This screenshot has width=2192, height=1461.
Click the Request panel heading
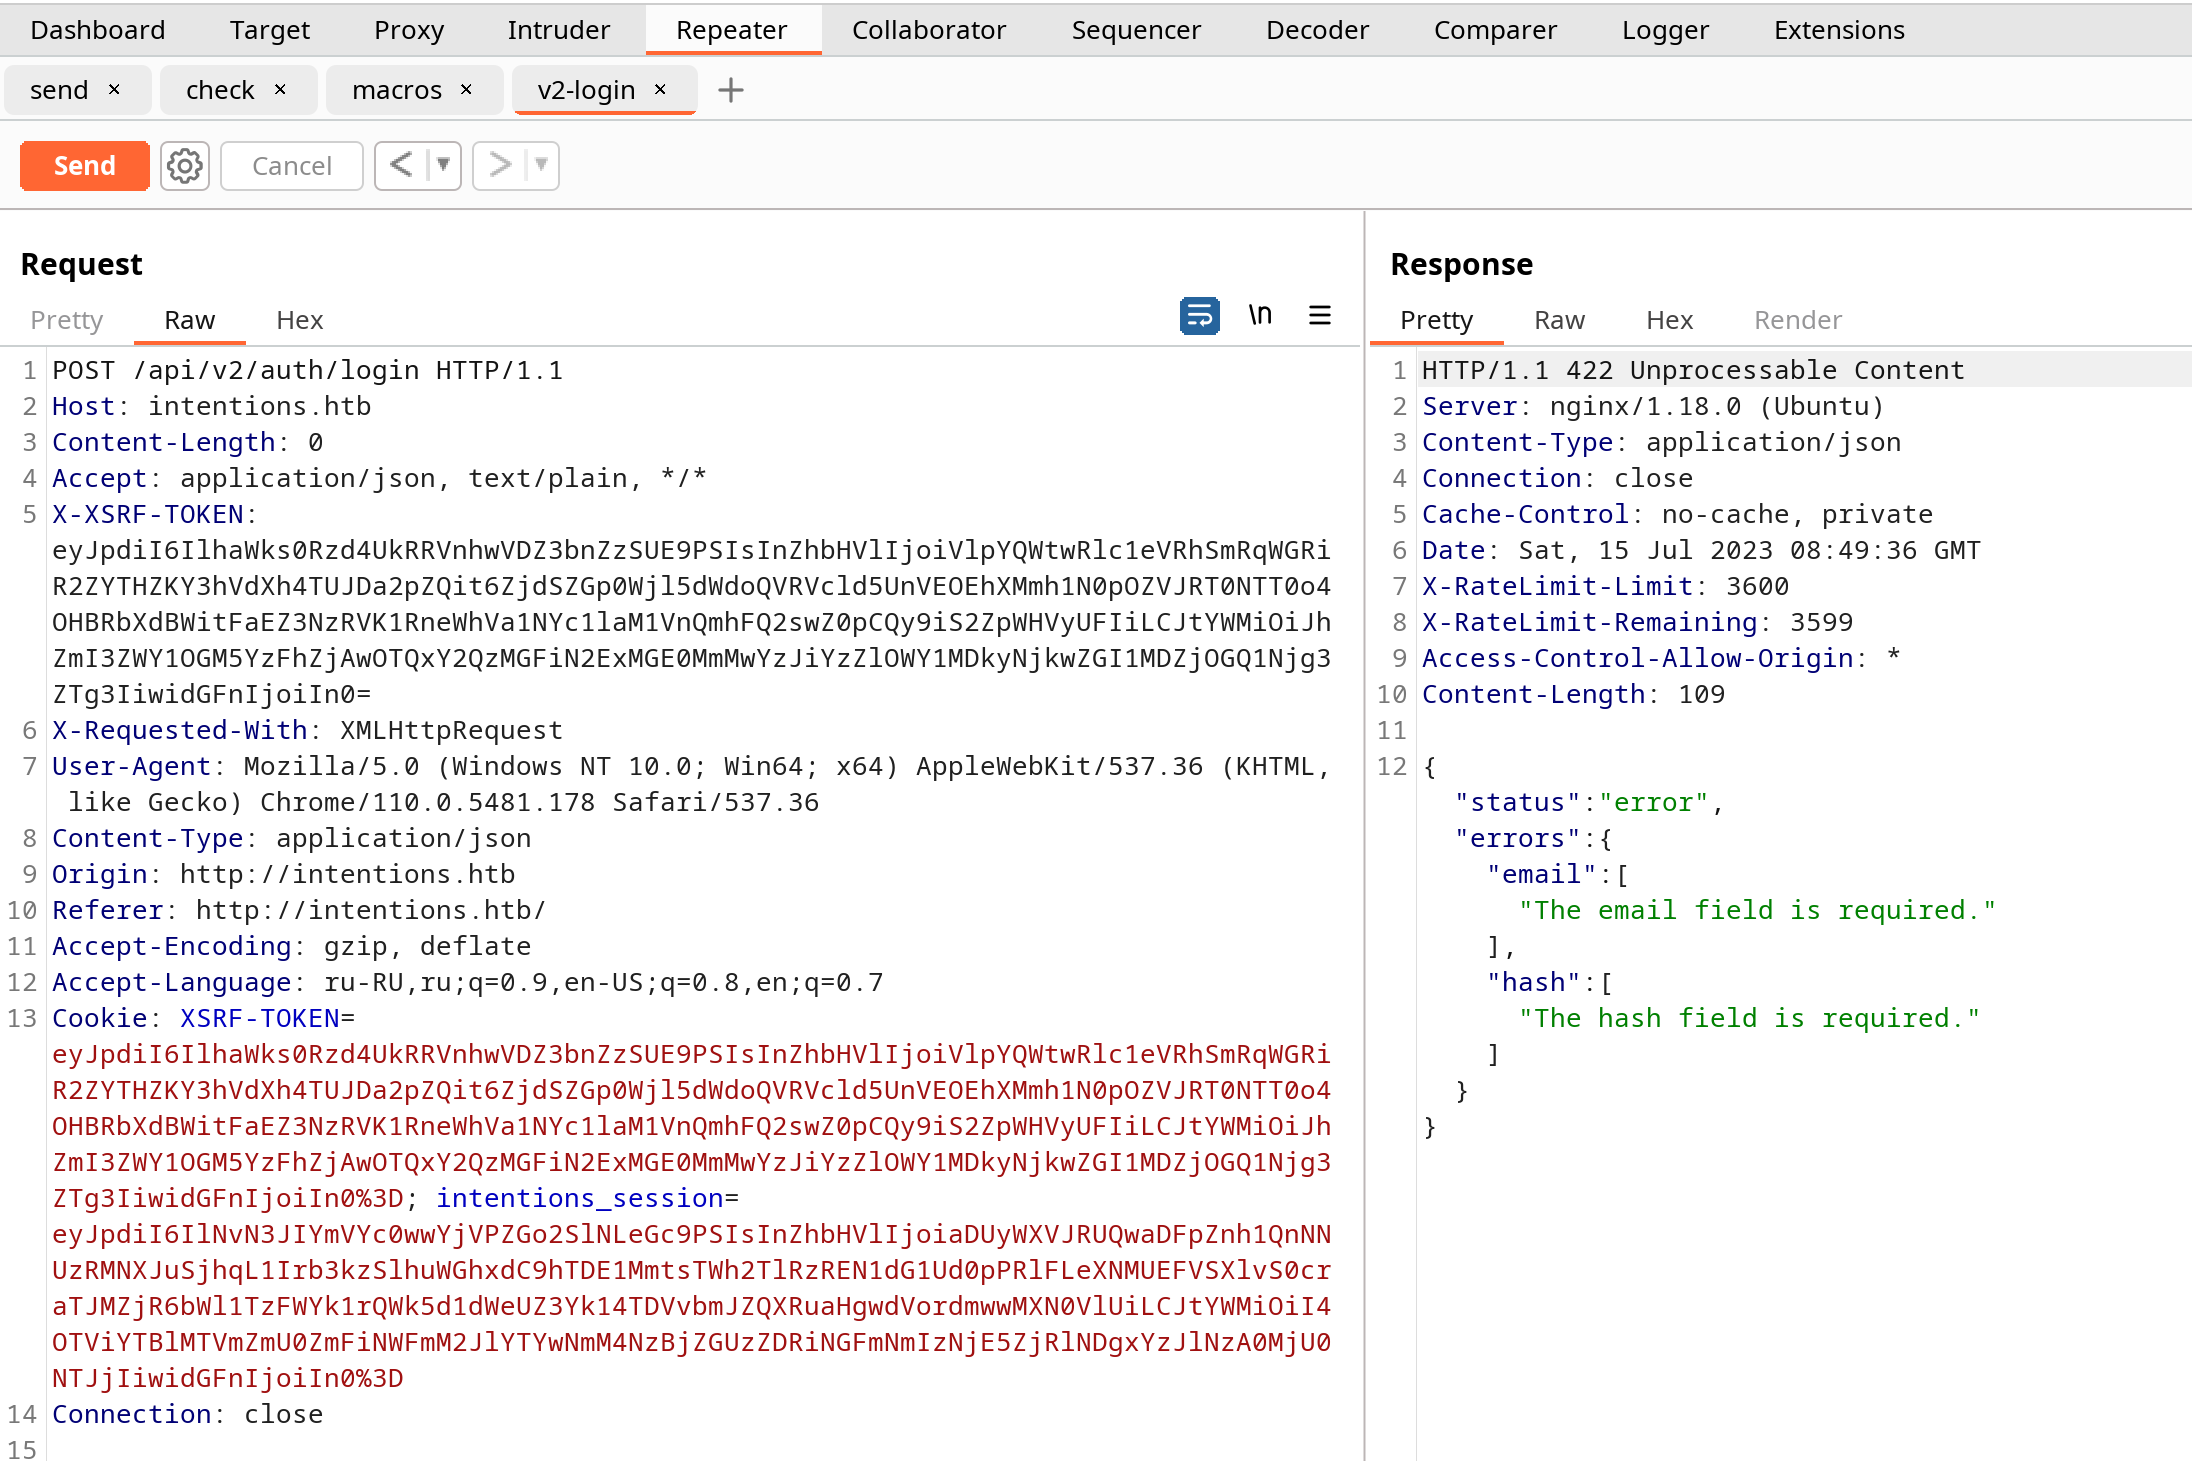[x=82, y=264]
